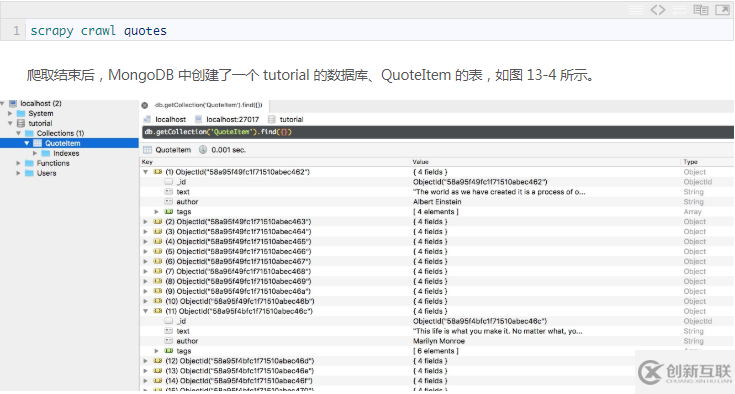Expand the Users node

click(x=18, y=173)
